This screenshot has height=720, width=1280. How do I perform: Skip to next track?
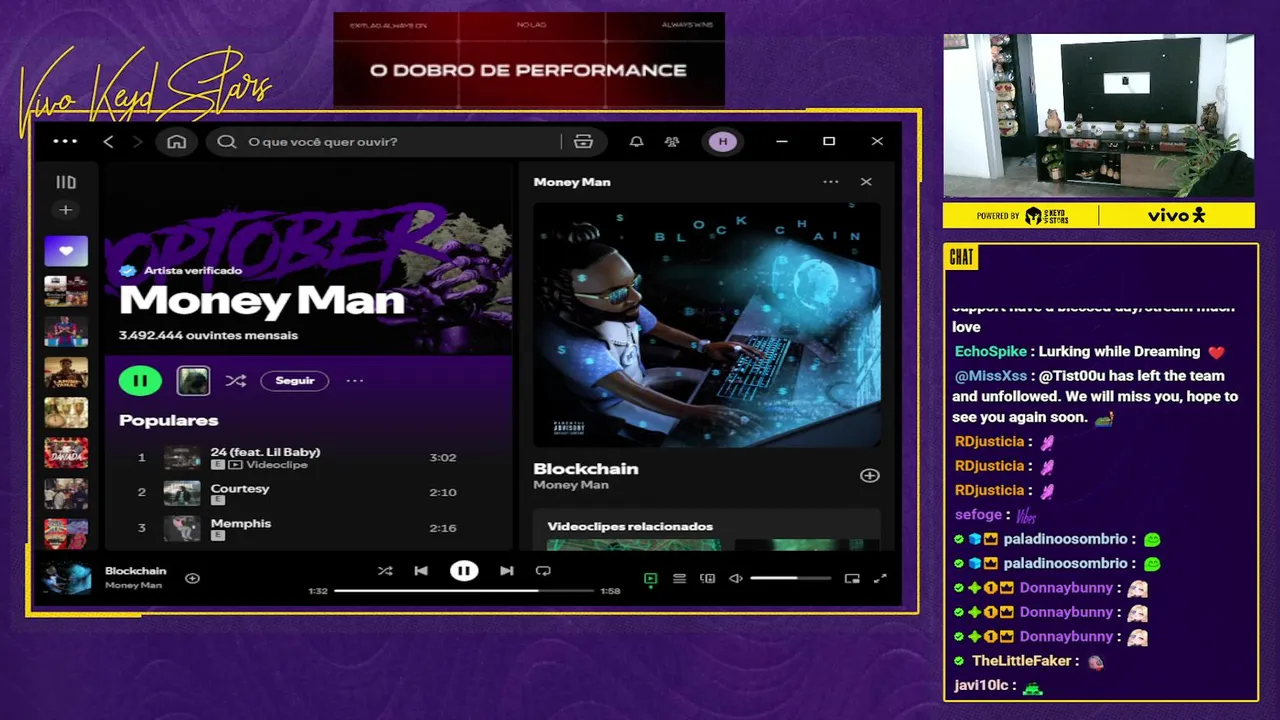tap(507, 571)
